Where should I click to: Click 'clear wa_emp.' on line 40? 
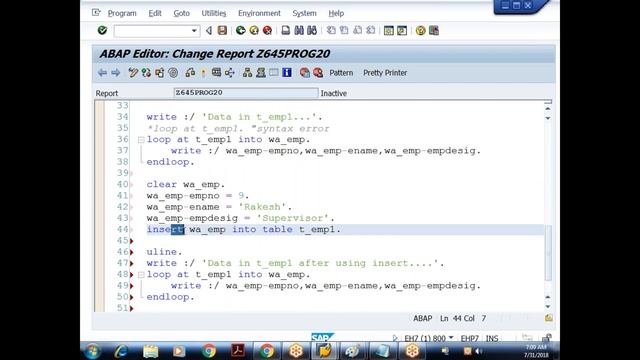[x=186, y=184]
